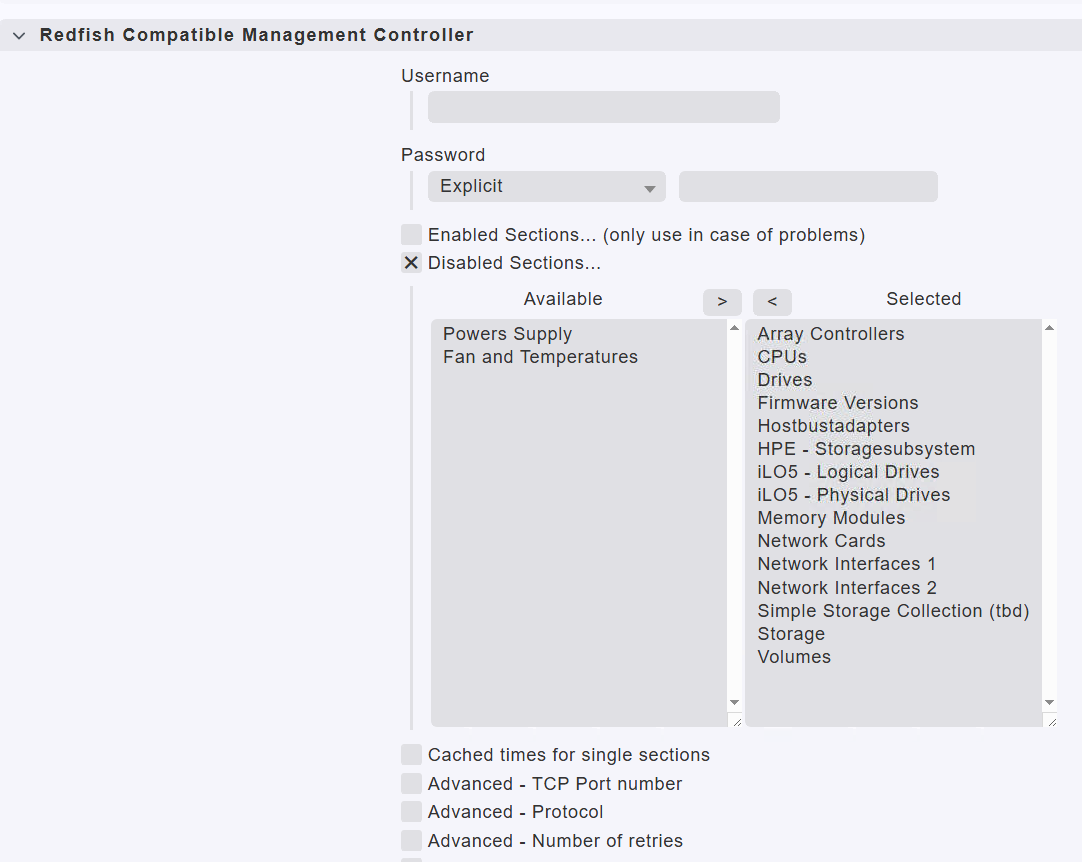Viewport: 1082px width, 862px height.
Task: Enable Advanced - Number of retries
Action: (411, 841)
